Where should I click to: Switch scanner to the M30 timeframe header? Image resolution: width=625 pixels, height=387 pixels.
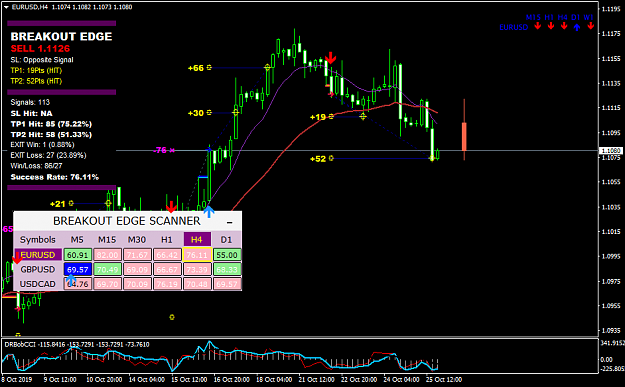(x=137, y=240)
